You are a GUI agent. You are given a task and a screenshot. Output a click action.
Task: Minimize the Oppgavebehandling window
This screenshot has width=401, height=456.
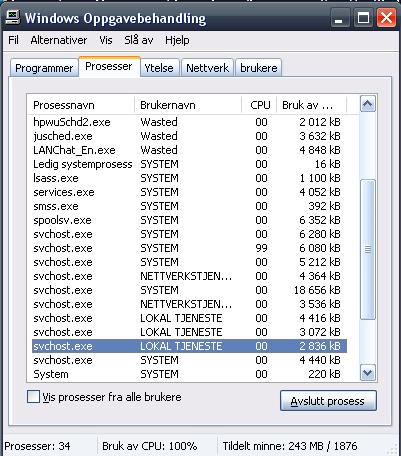point(338,18)
